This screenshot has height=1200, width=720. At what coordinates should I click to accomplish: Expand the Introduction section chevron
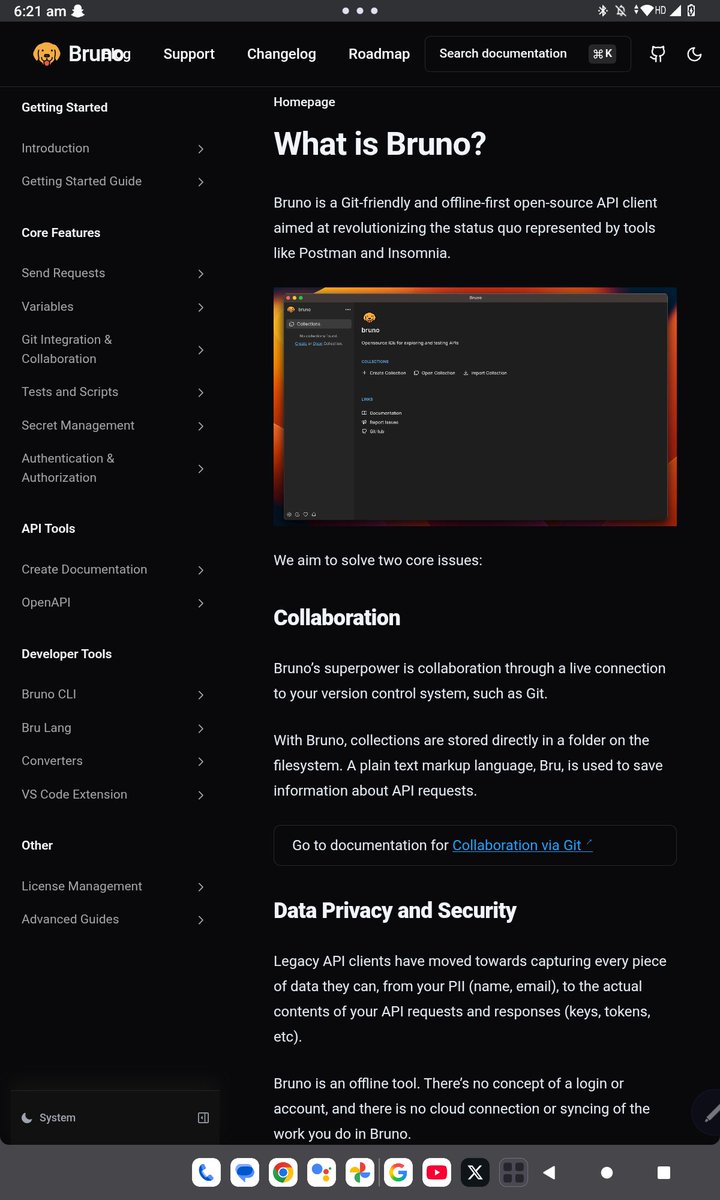click(x=201, y=149)
